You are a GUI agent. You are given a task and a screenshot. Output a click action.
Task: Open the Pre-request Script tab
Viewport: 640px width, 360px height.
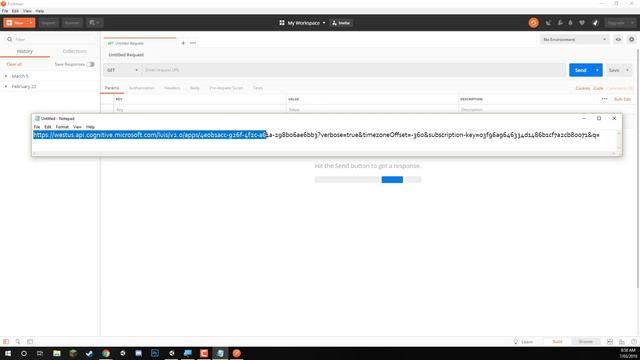tap(226, 88)
